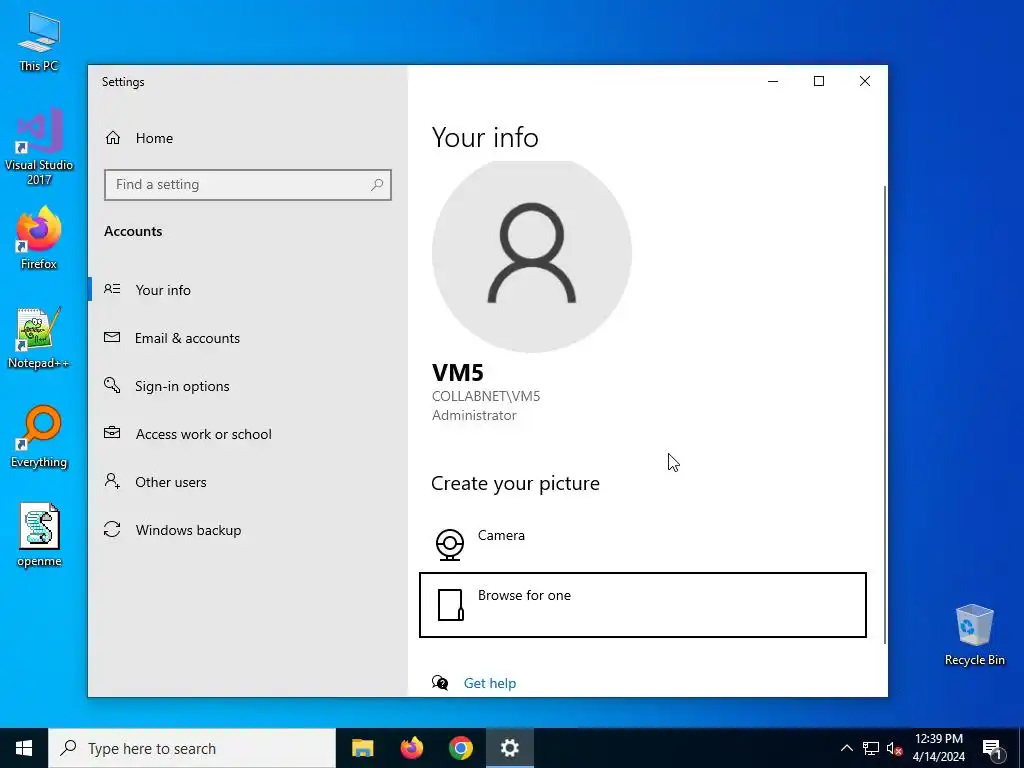Click the COLLABNET\VM5 domain text

(x=486, y=396)
